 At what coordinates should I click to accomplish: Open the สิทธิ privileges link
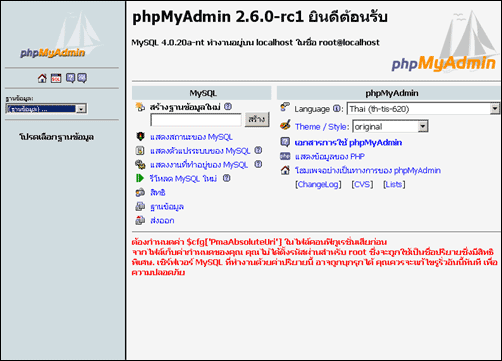click(158, 193)
